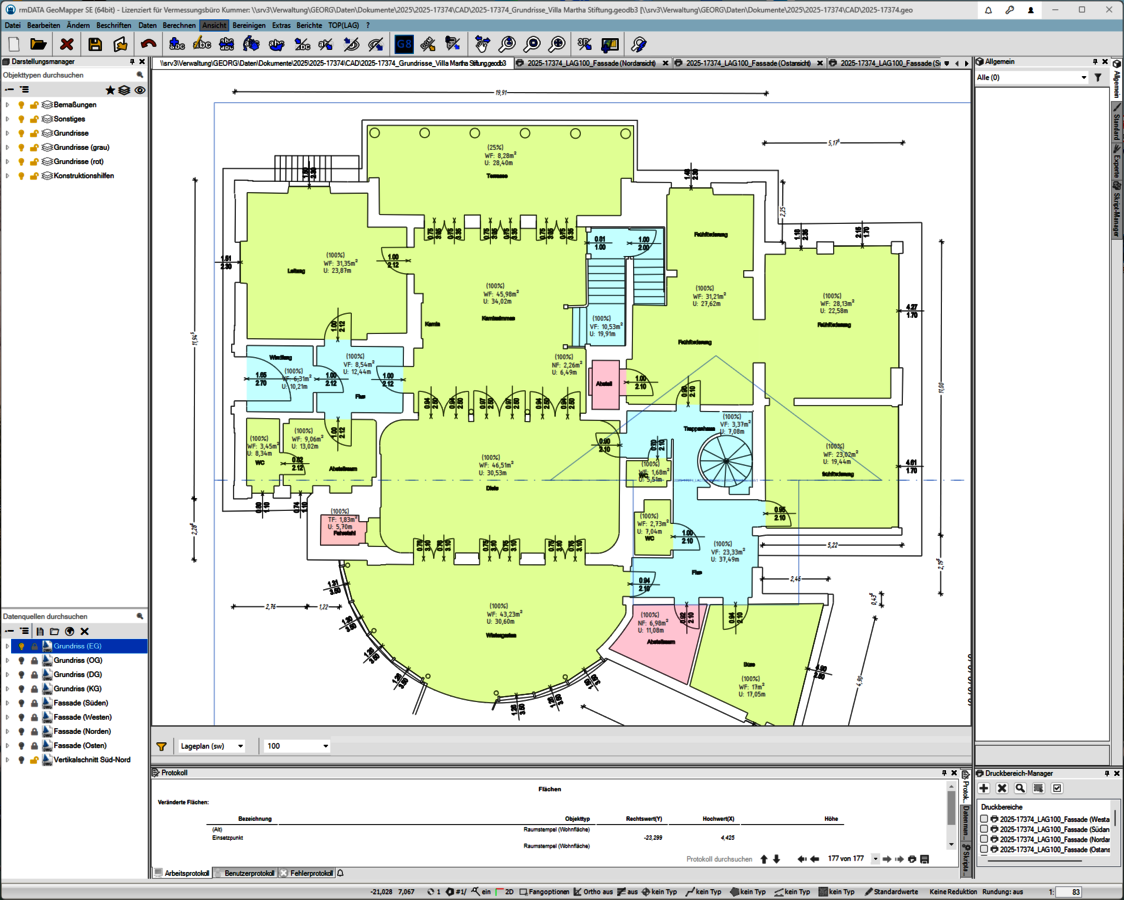Open the Berechnen menu
Image resolution: width=1124 pixels, height=900 pixels.
click(x=179, y=25)
